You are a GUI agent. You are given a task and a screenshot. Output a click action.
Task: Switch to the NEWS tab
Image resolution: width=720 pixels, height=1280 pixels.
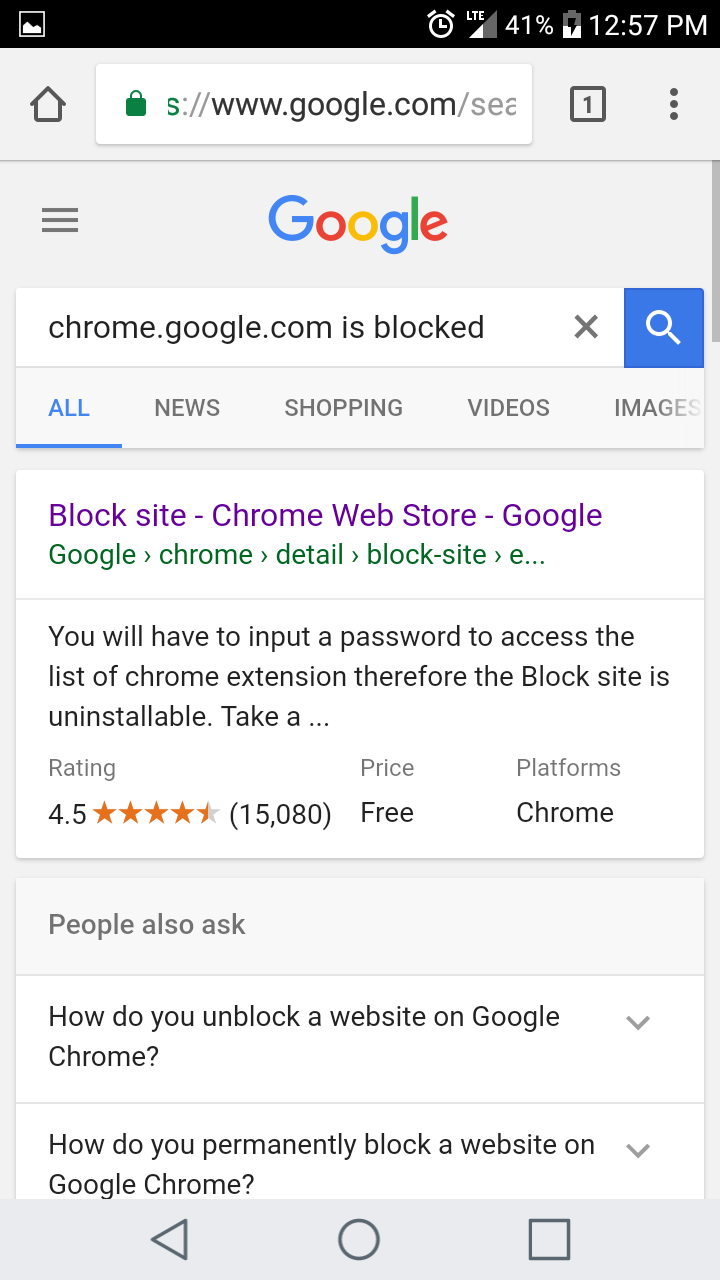coord(187,408)
